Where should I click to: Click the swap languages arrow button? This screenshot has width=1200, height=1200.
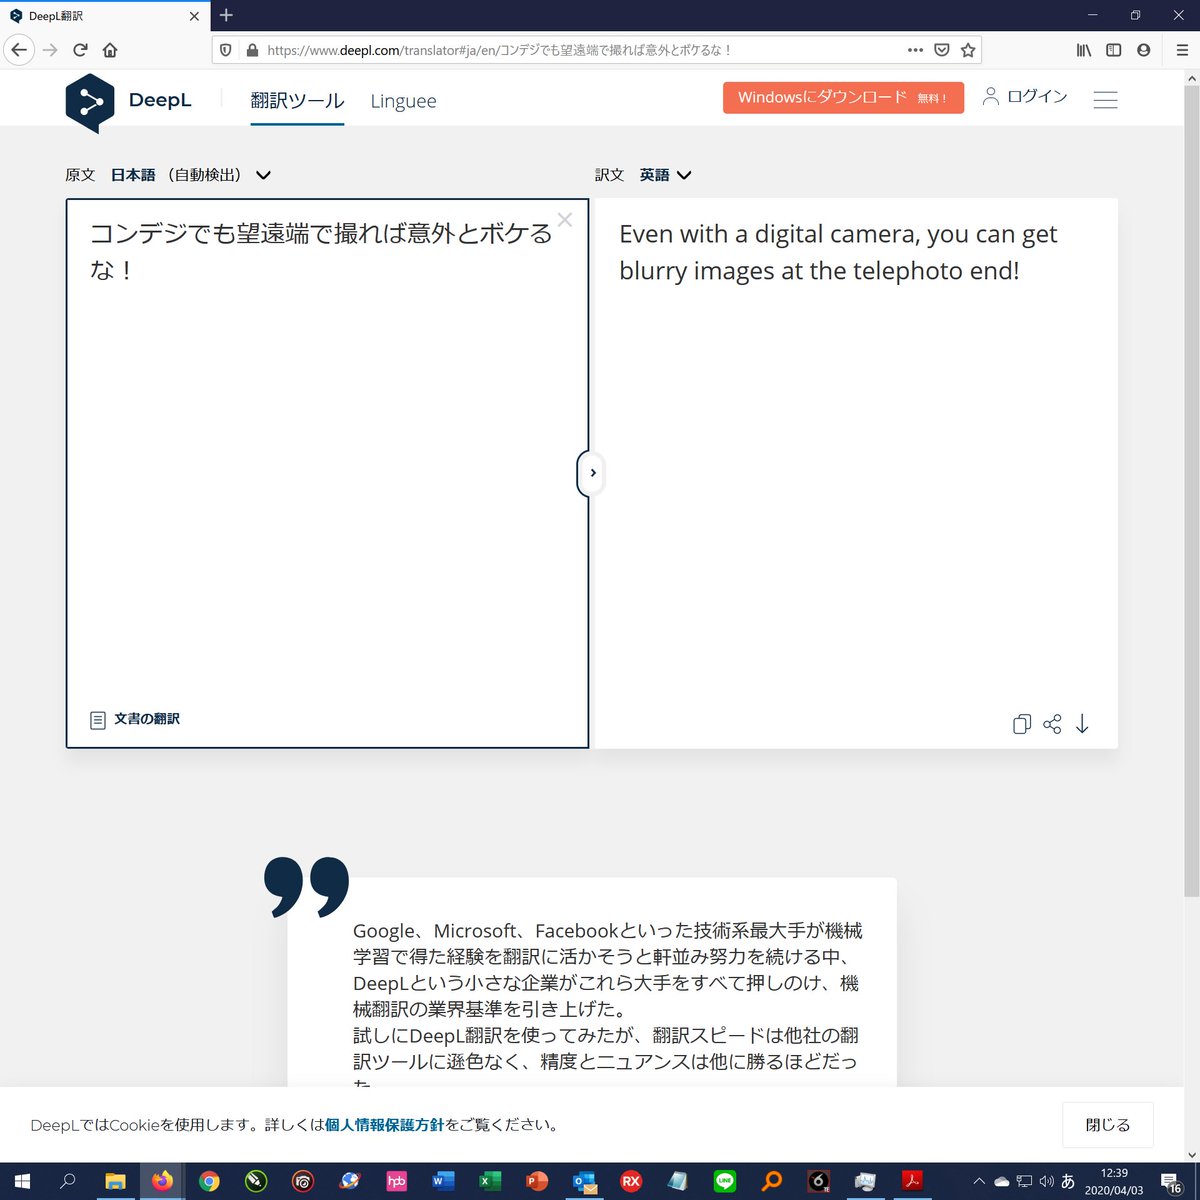point(592,473)
